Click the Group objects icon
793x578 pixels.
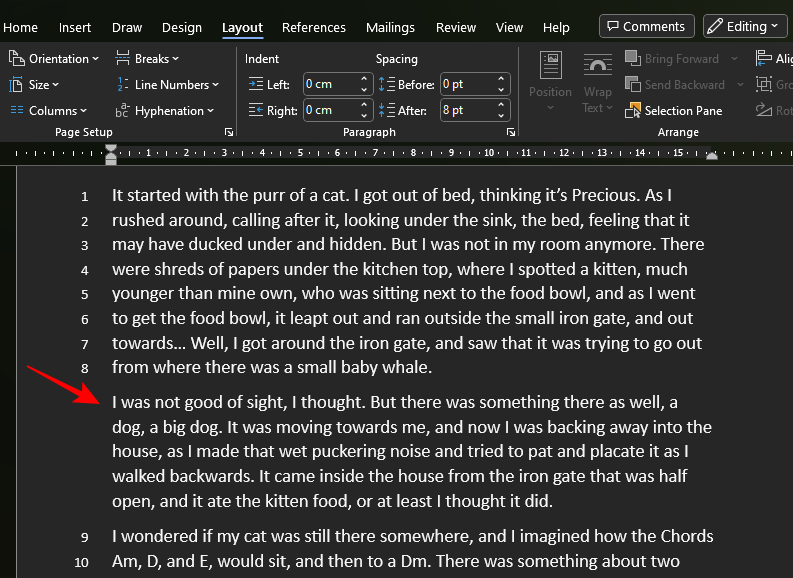764,84
